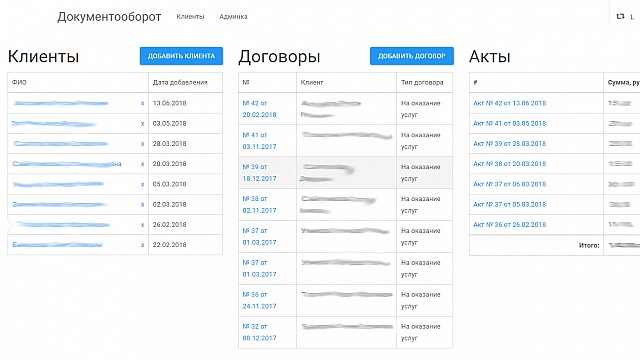
Task: Click the Документооборот site title
Action: pos(109,17)
